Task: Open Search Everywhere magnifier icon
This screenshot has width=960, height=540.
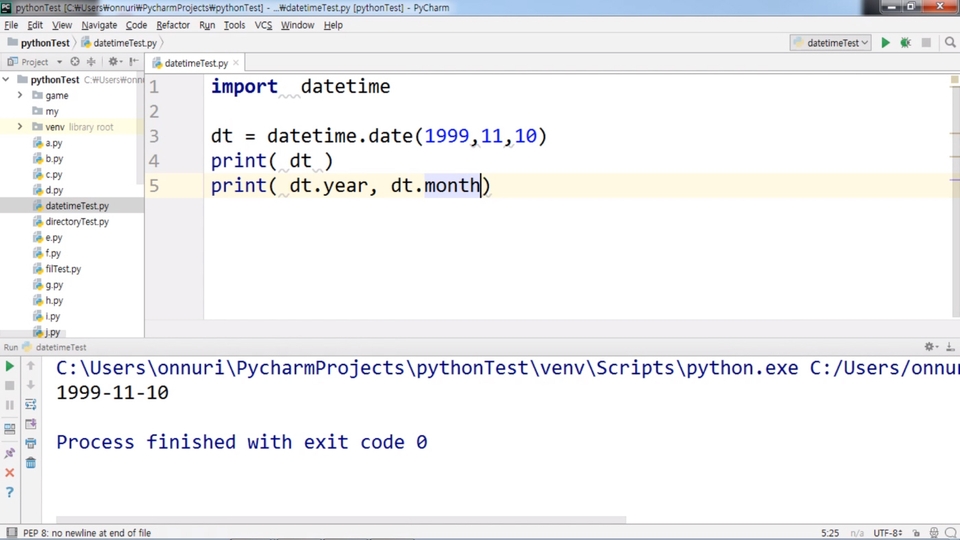Action: coord(950,43)
